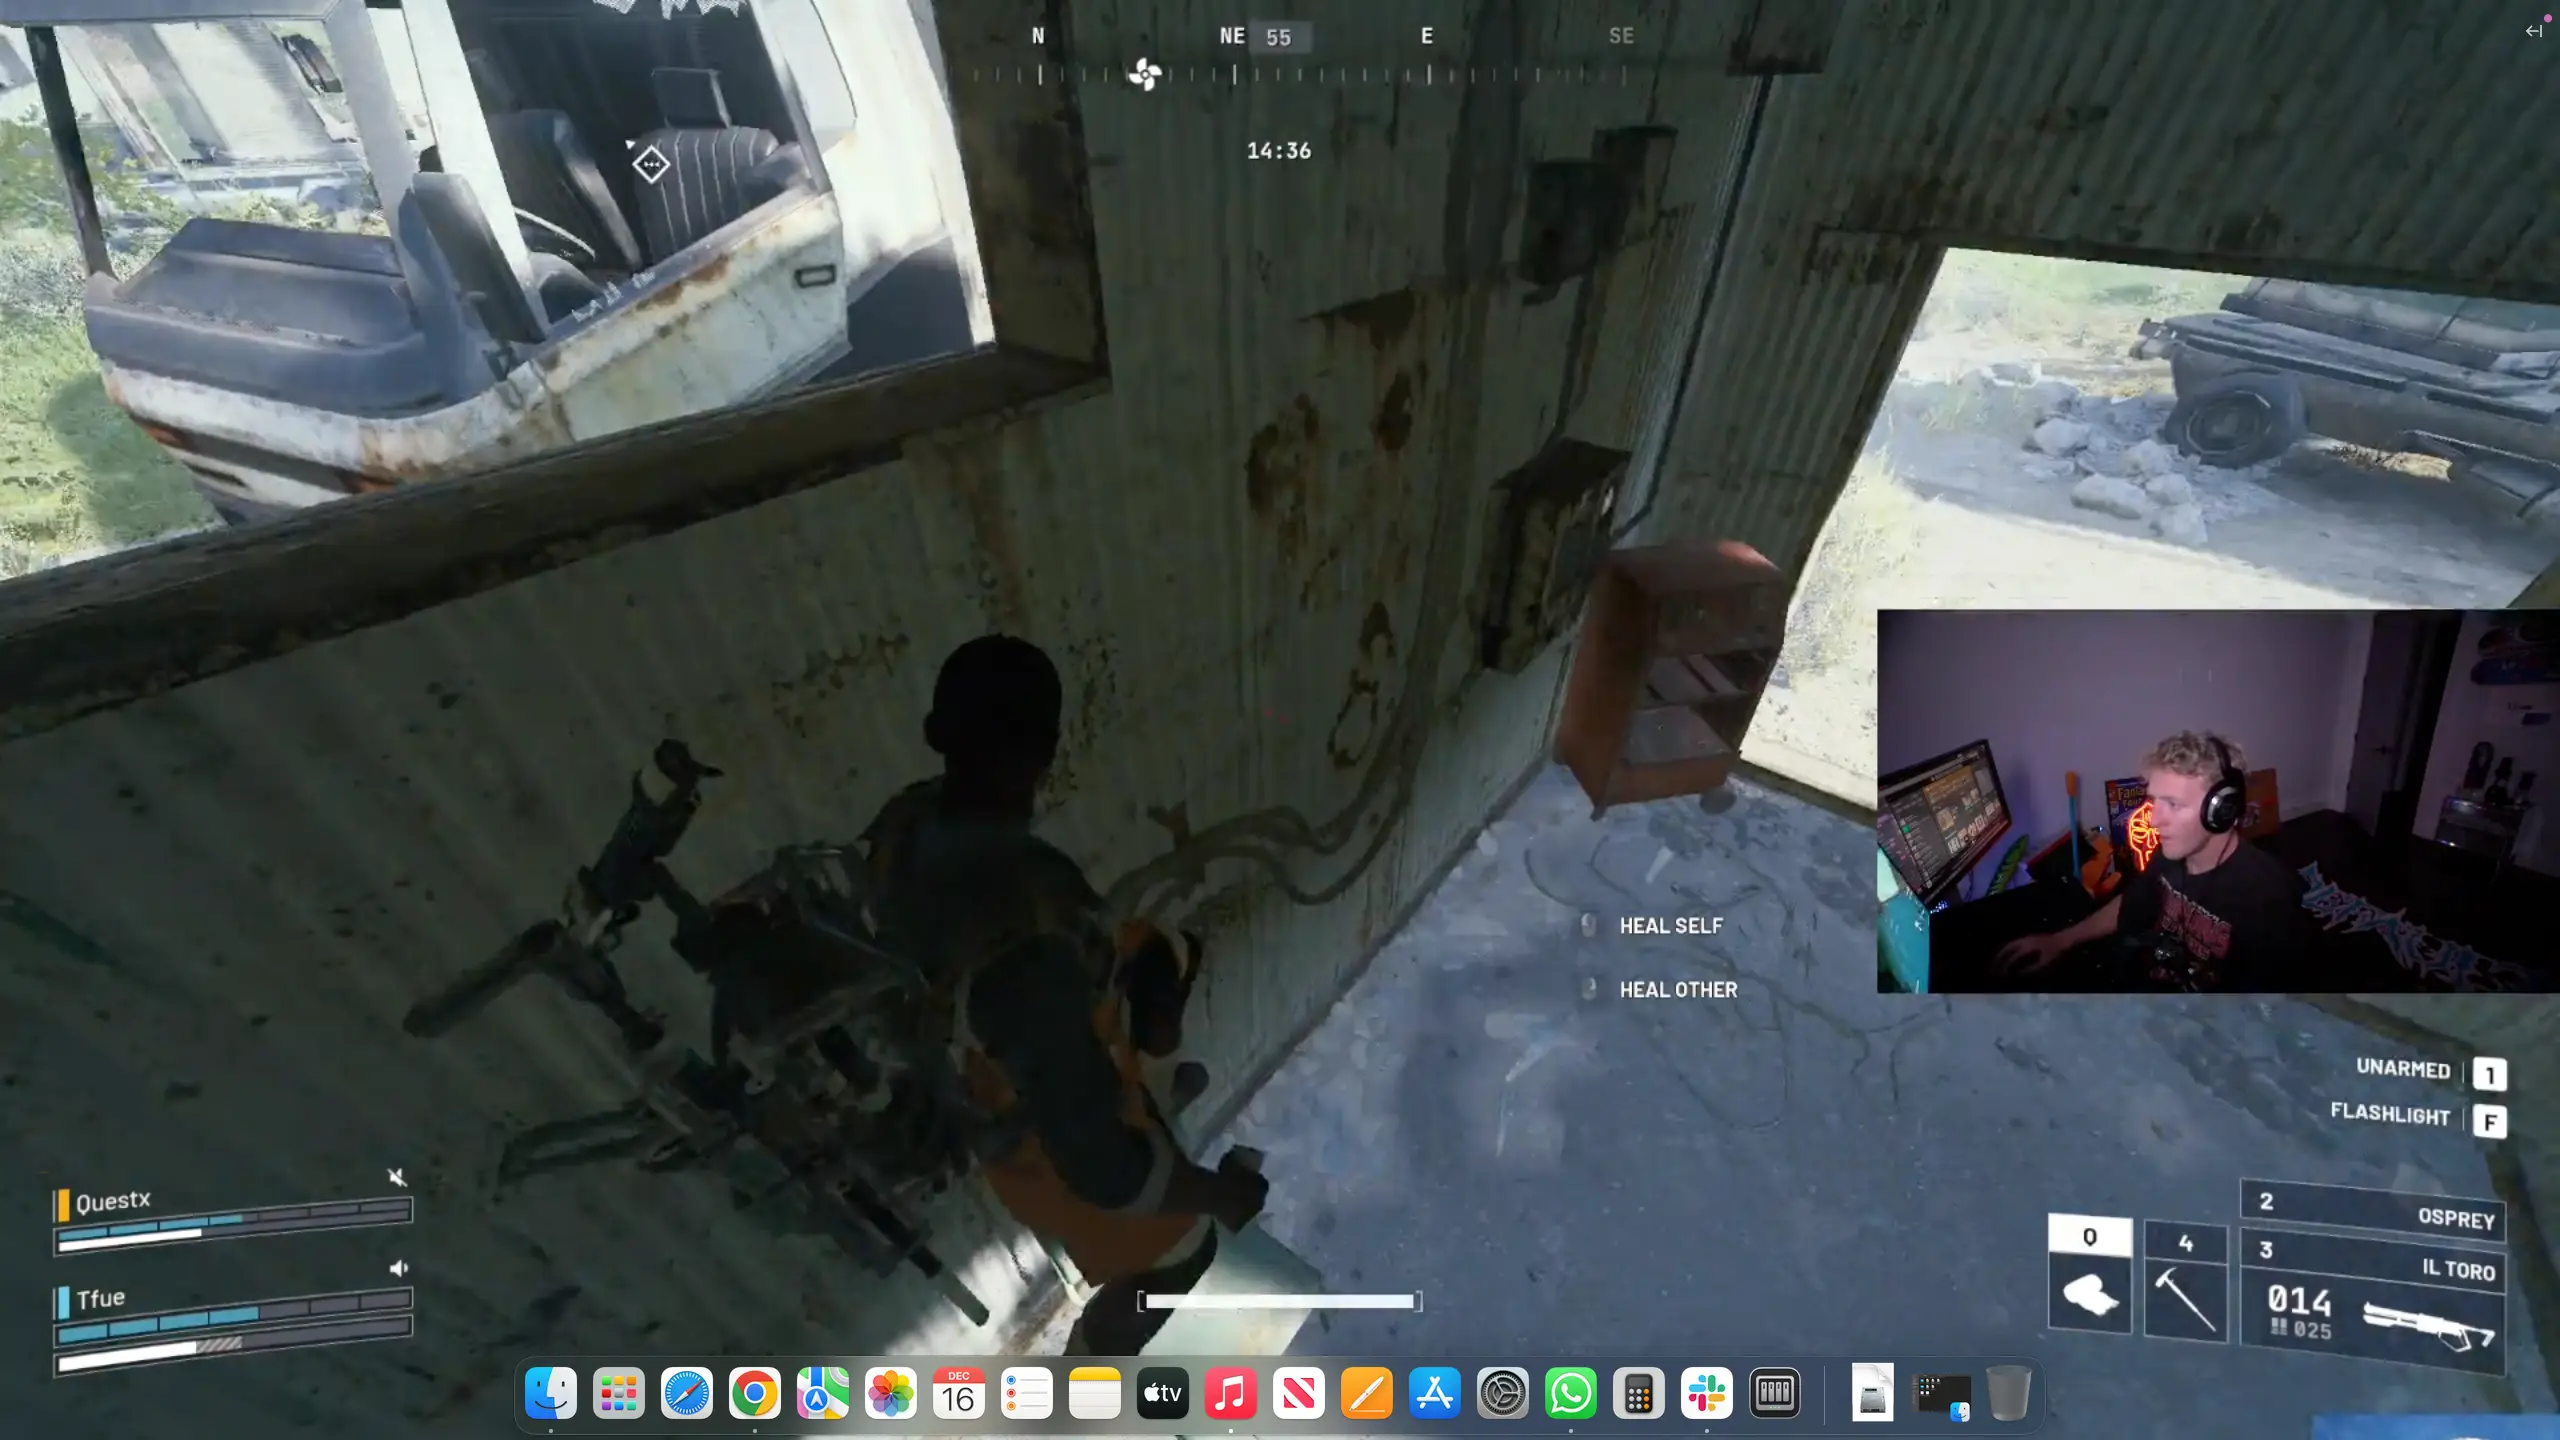Click the collapse arrow in top-right corner

pyautogui.click(x=2533, y=31)
